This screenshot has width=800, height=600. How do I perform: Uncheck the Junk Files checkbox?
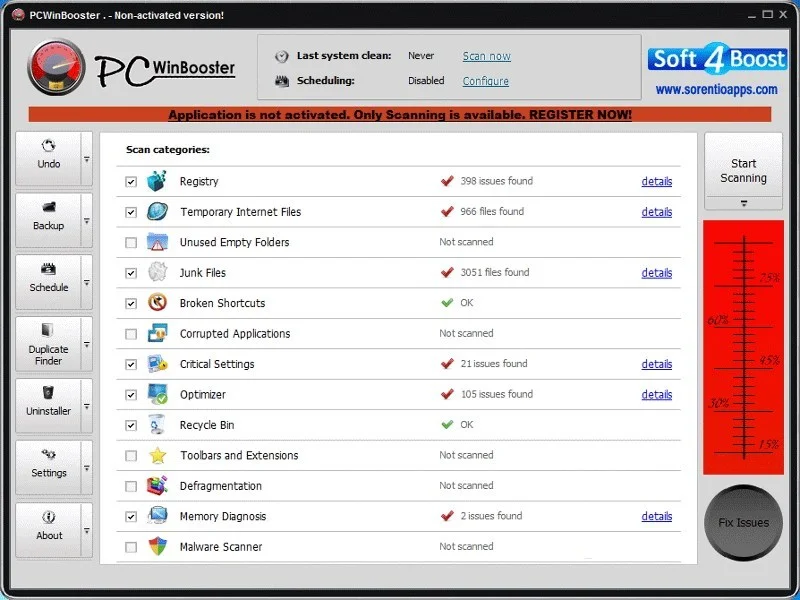[x=131, y=273]
